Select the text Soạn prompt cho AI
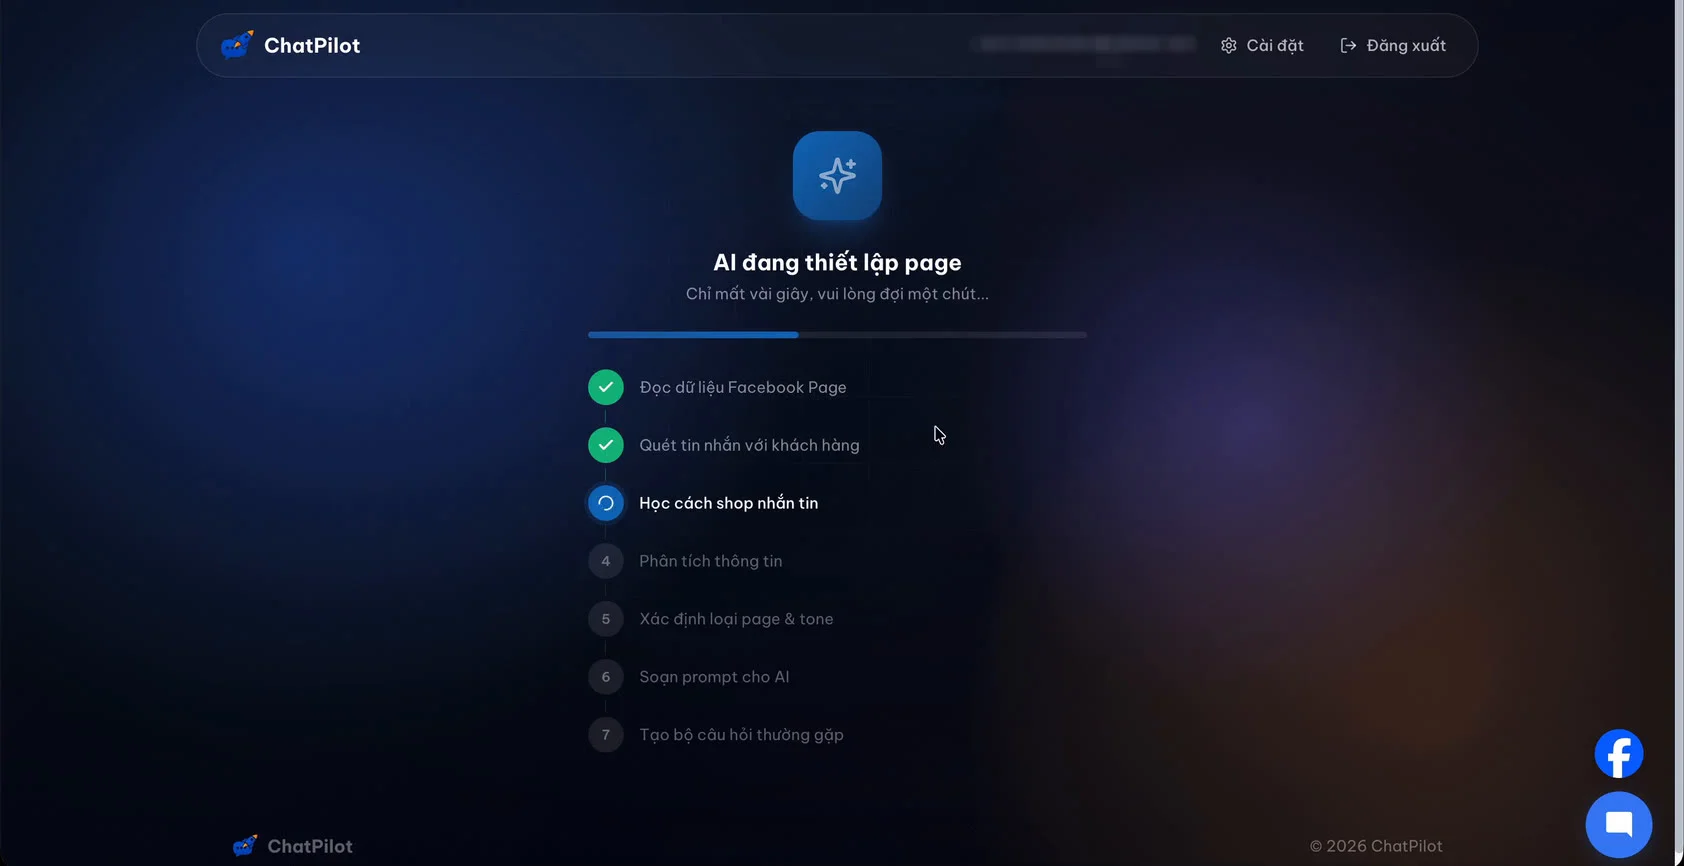The width and height of the screenshot is (1684, 866). tap(714, 677)
